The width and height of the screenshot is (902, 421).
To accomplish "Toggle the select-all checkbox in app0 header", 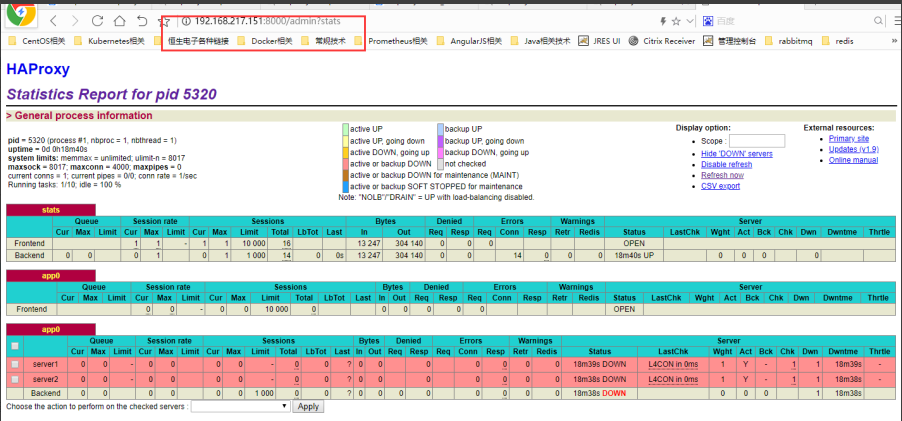I will click(15, 346).
